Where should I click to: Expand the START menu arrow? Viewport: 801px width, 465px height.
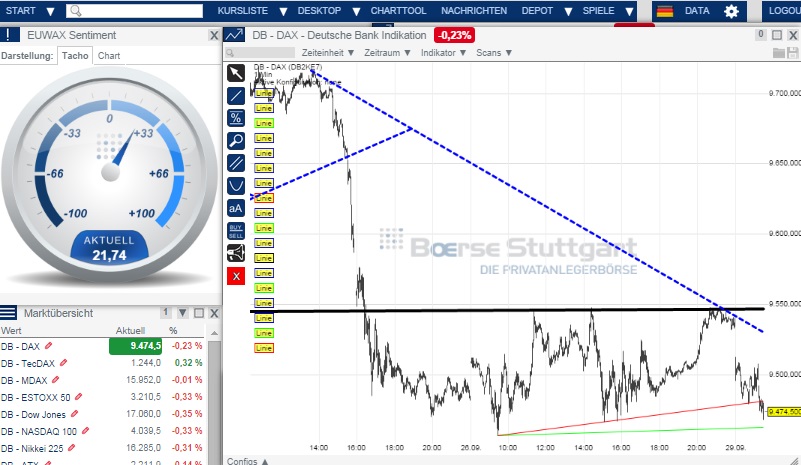[x=50, y=11]
